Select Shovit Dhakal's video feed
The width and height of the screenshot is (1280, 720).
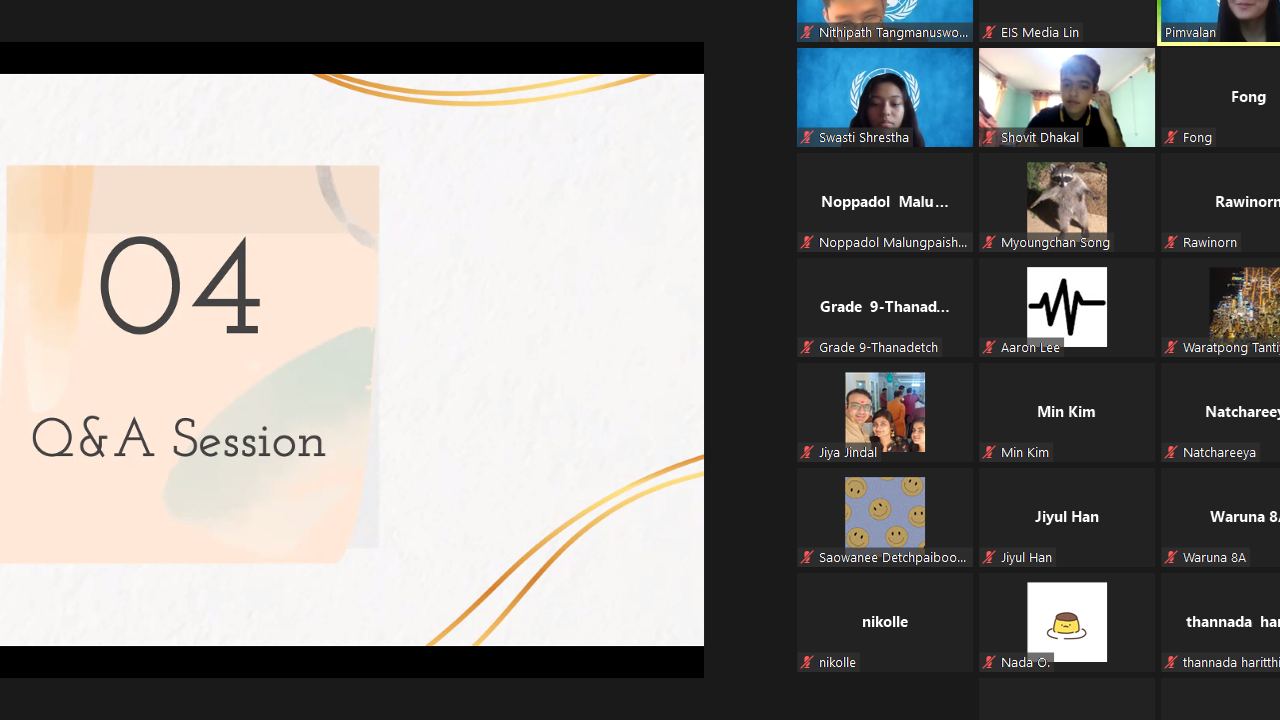1067,97
